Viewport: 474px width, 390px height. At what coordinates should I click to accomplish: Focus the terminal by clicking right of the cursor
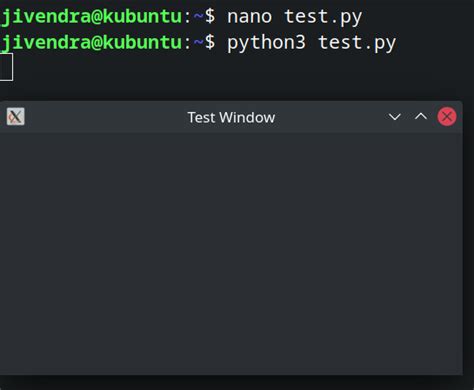[233, 68]
